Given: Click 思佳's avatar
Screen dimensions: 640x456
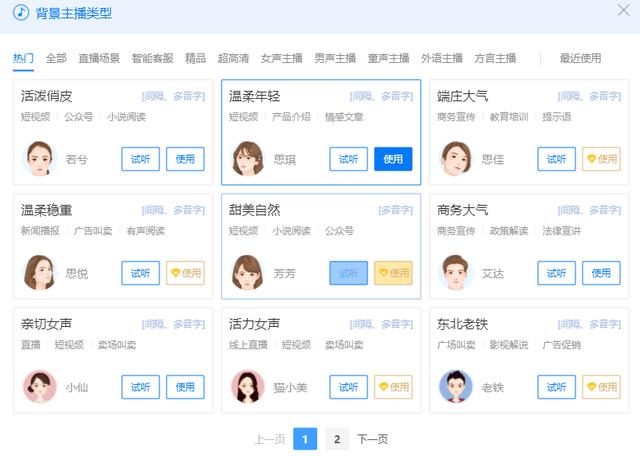Looking at the screenshot, I should pyautogui.click(x=456, y=158).
